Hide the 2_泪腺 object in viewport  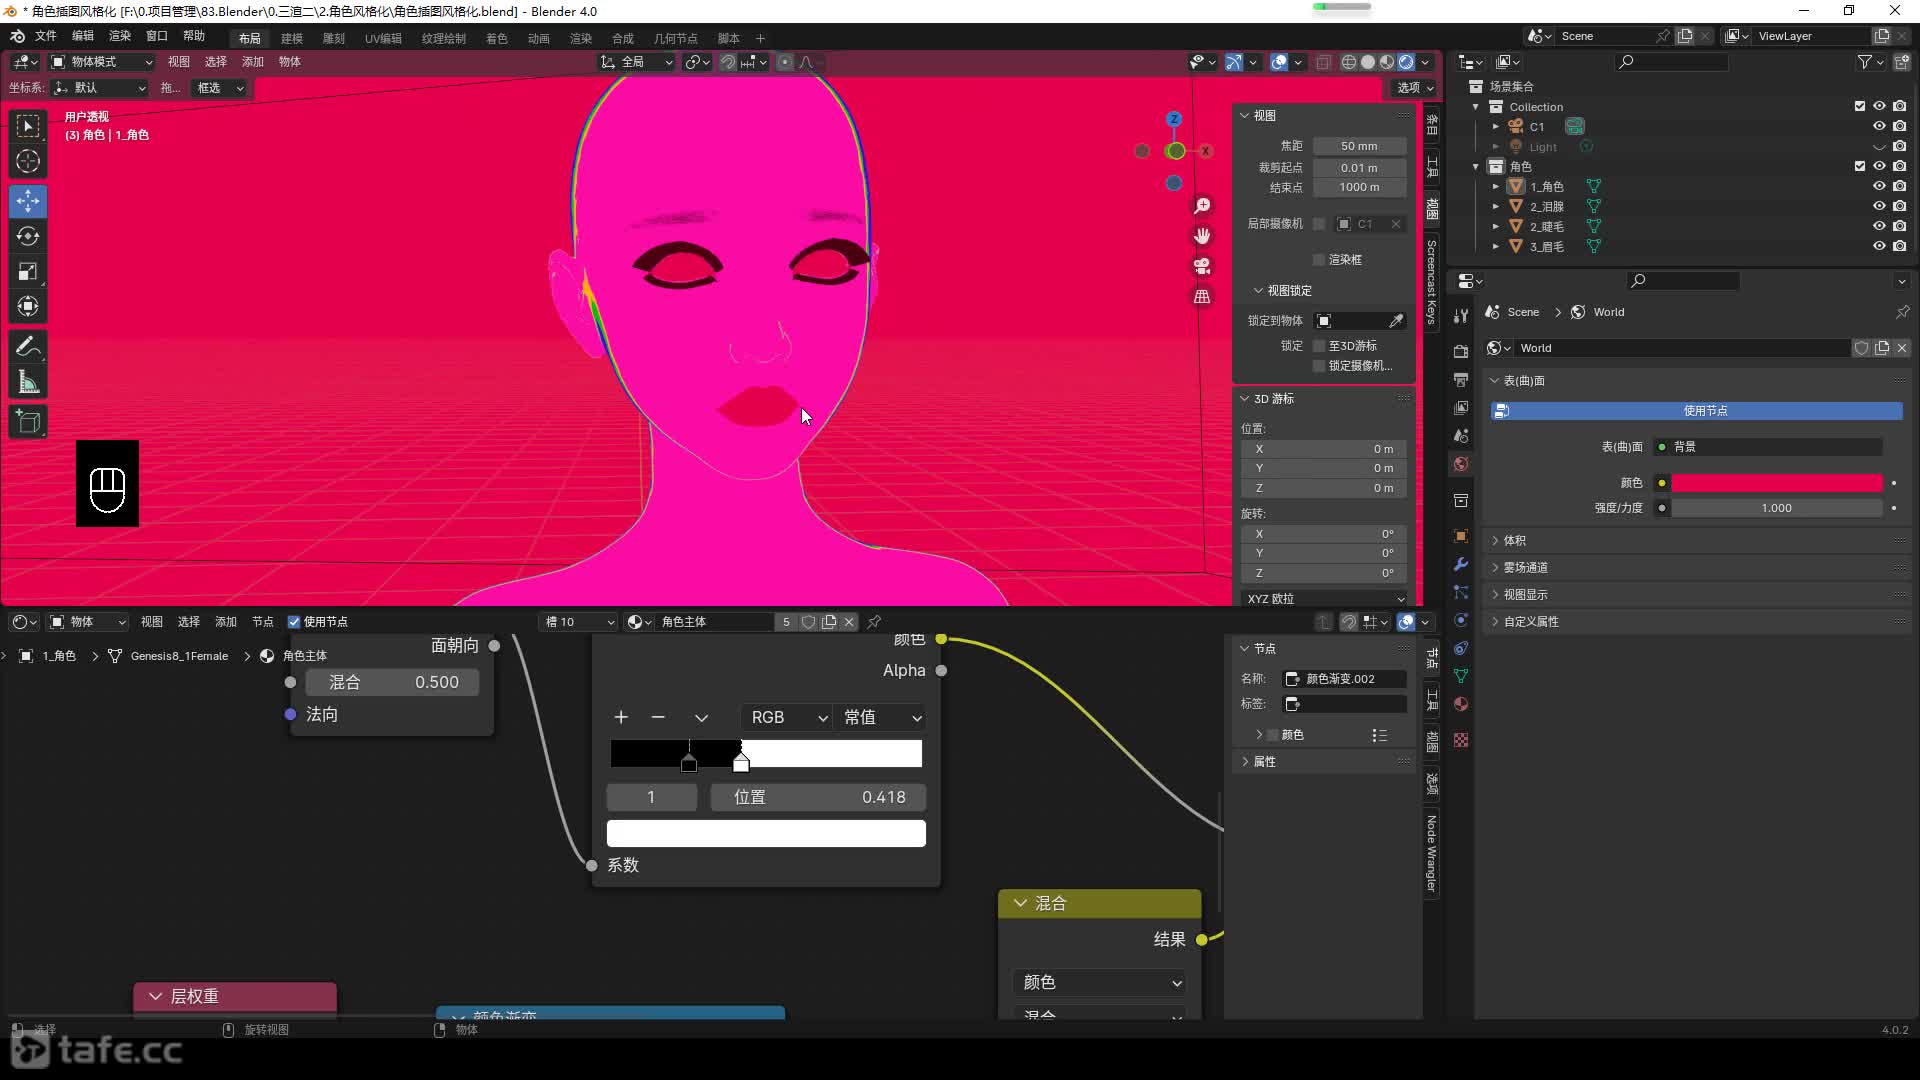1879,206
